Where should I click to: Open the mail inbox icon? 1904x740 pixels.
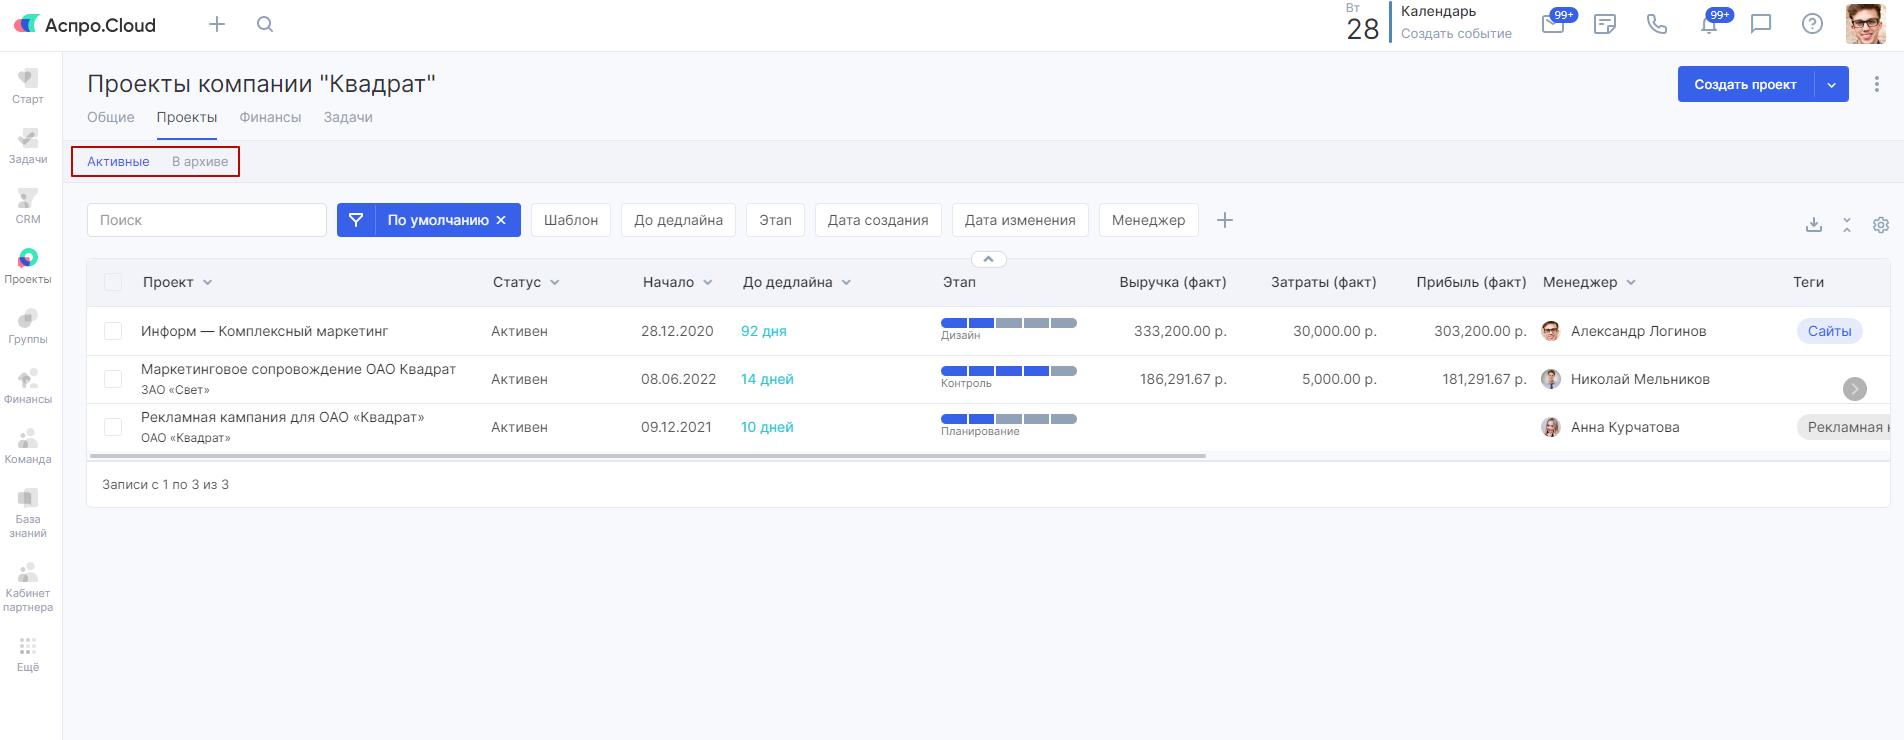pos(1553,24)
